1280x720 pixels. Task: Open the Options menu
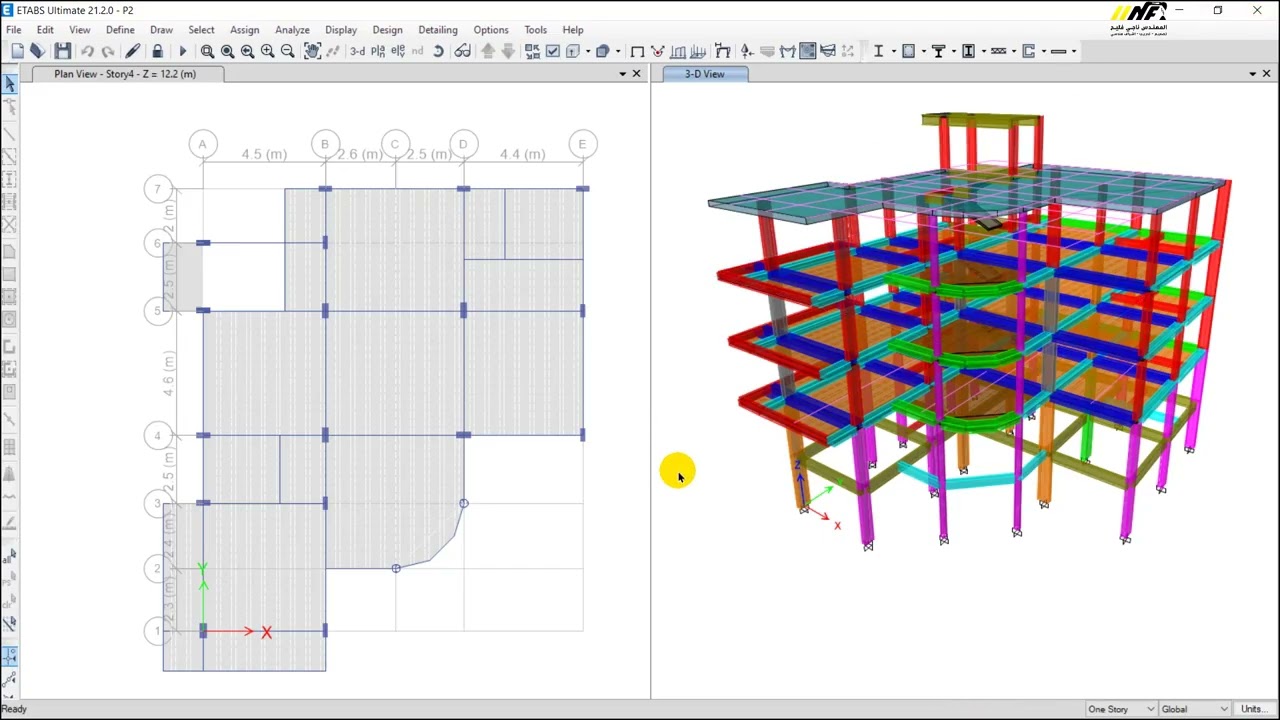click(490, 30)
